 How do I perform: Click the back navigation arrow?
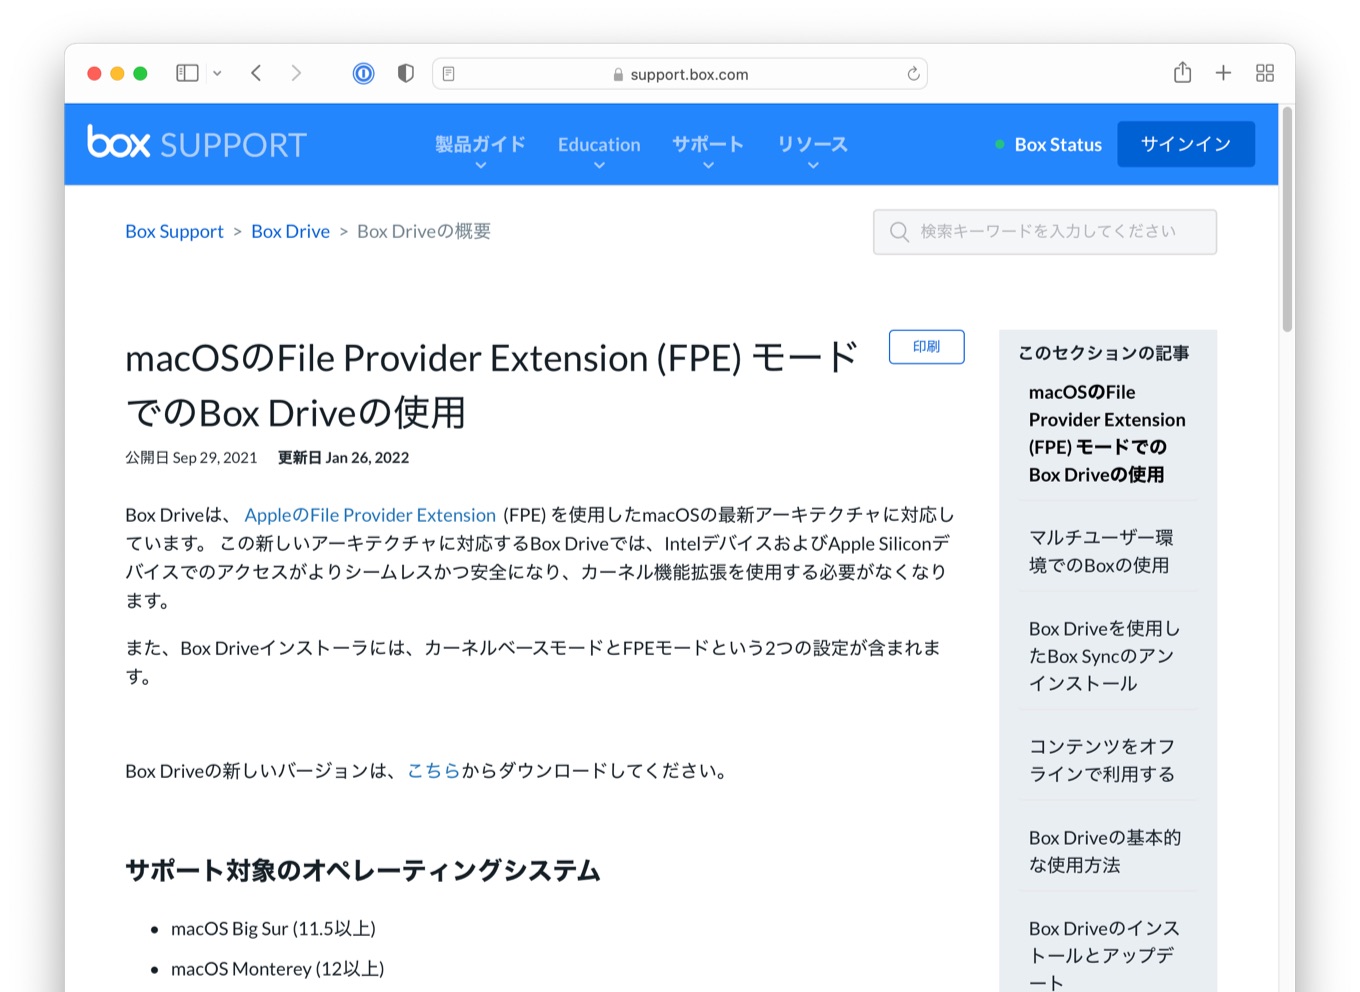(256, 72)
